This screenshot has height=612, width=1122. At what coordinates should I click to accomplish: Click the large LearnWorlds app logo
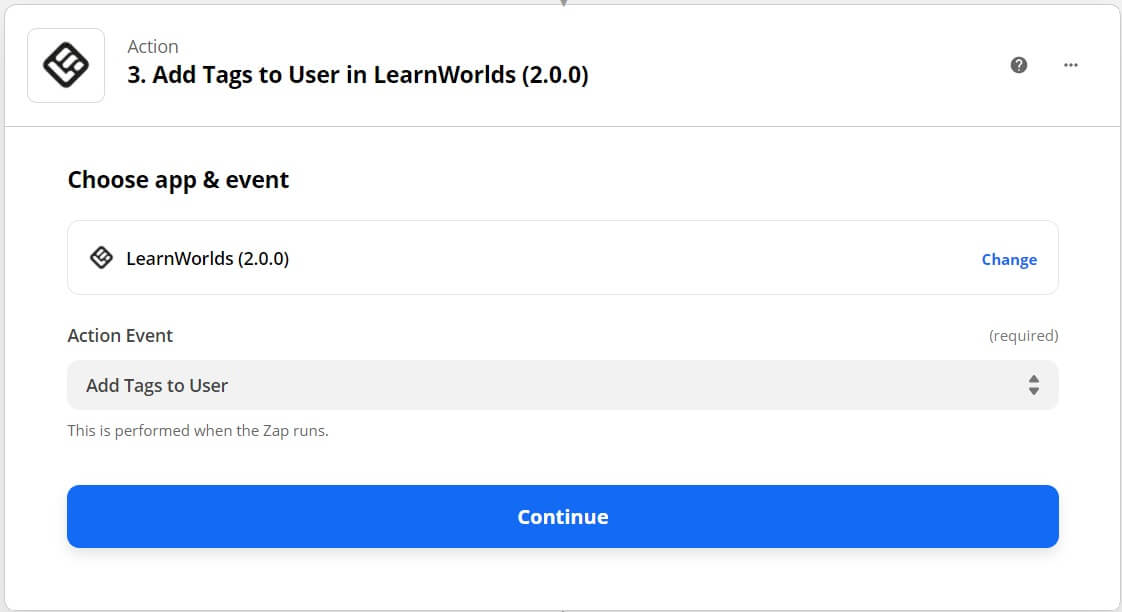[x=66, y=65]
